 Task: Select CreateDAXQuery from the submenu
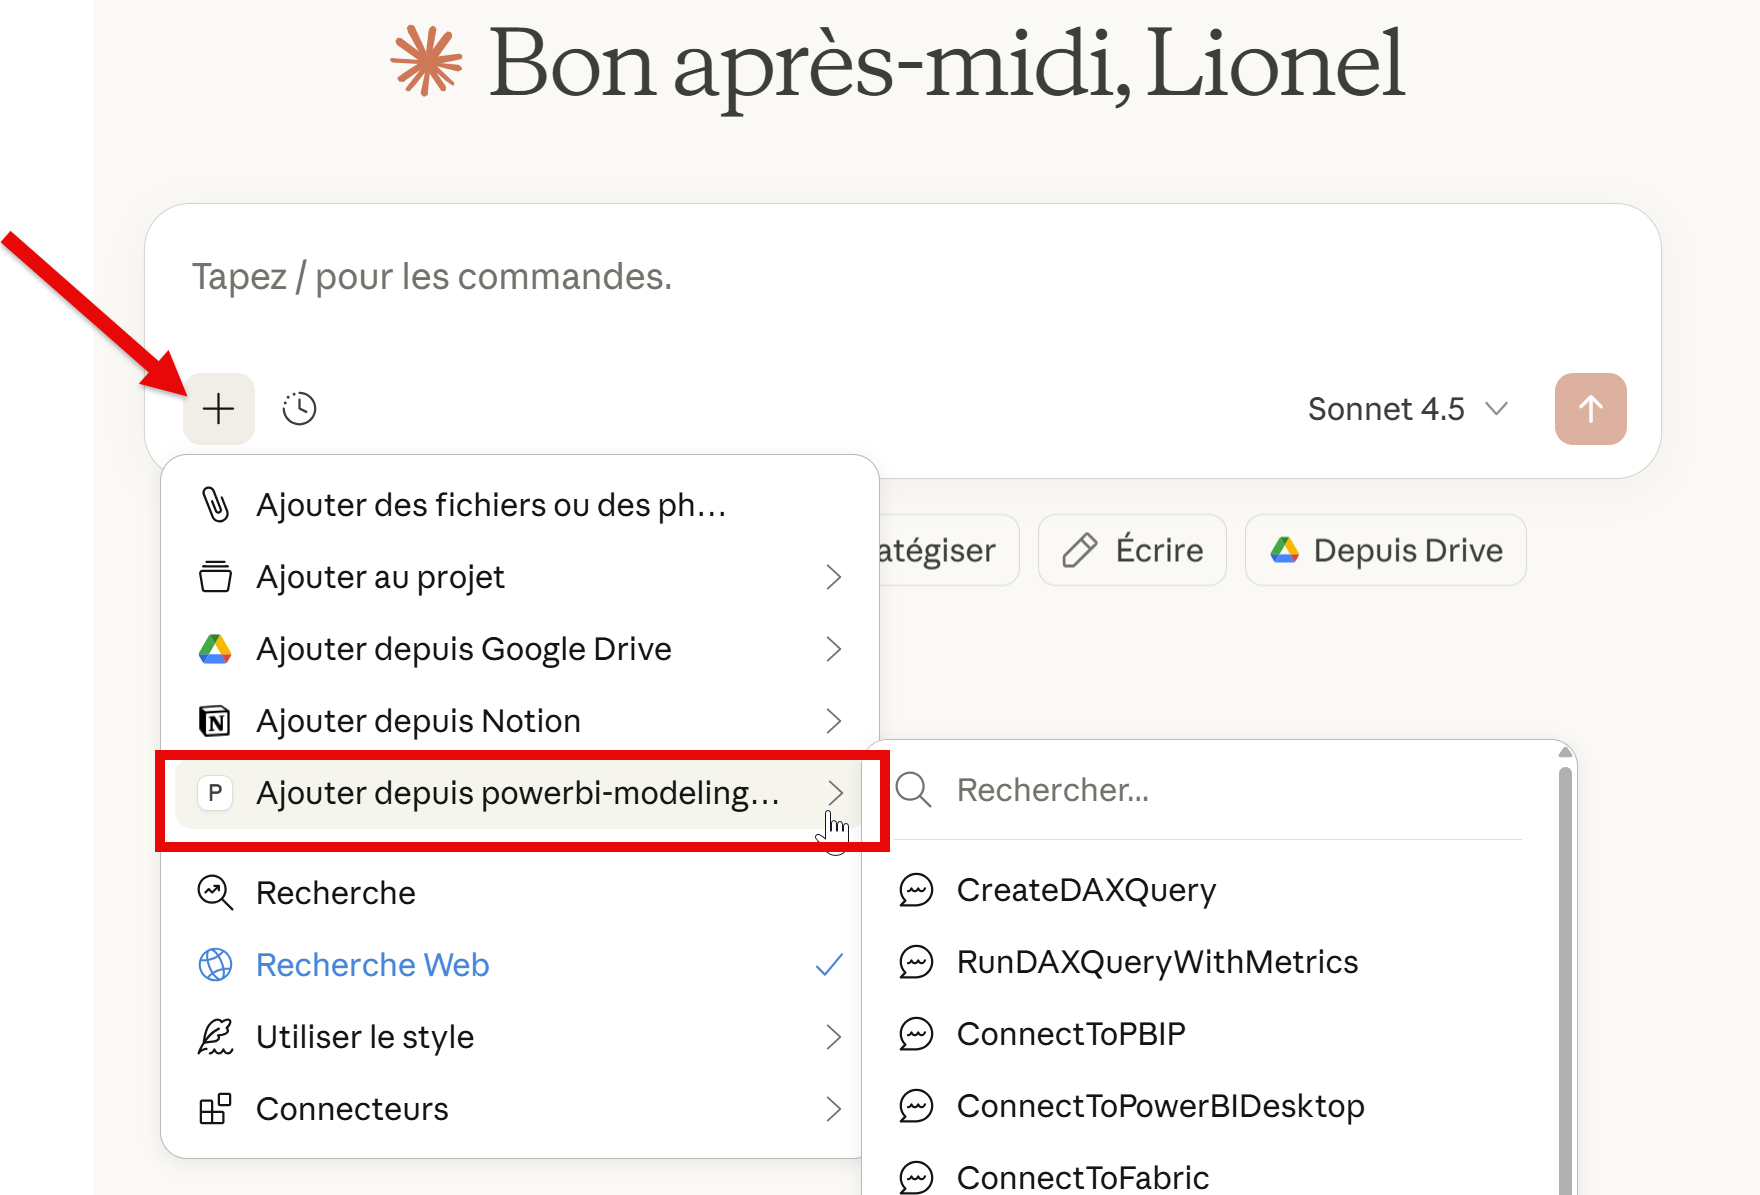(x=1086, y=890)
